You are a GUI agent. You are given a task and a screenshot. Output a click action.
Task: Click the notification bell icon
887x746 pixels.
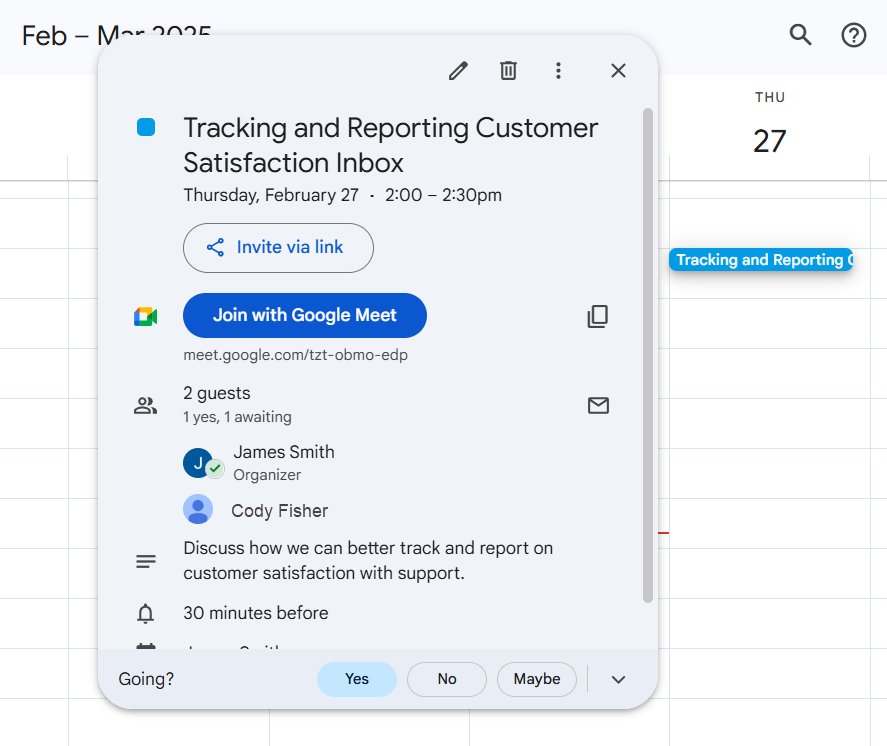[x=145, y=612]
